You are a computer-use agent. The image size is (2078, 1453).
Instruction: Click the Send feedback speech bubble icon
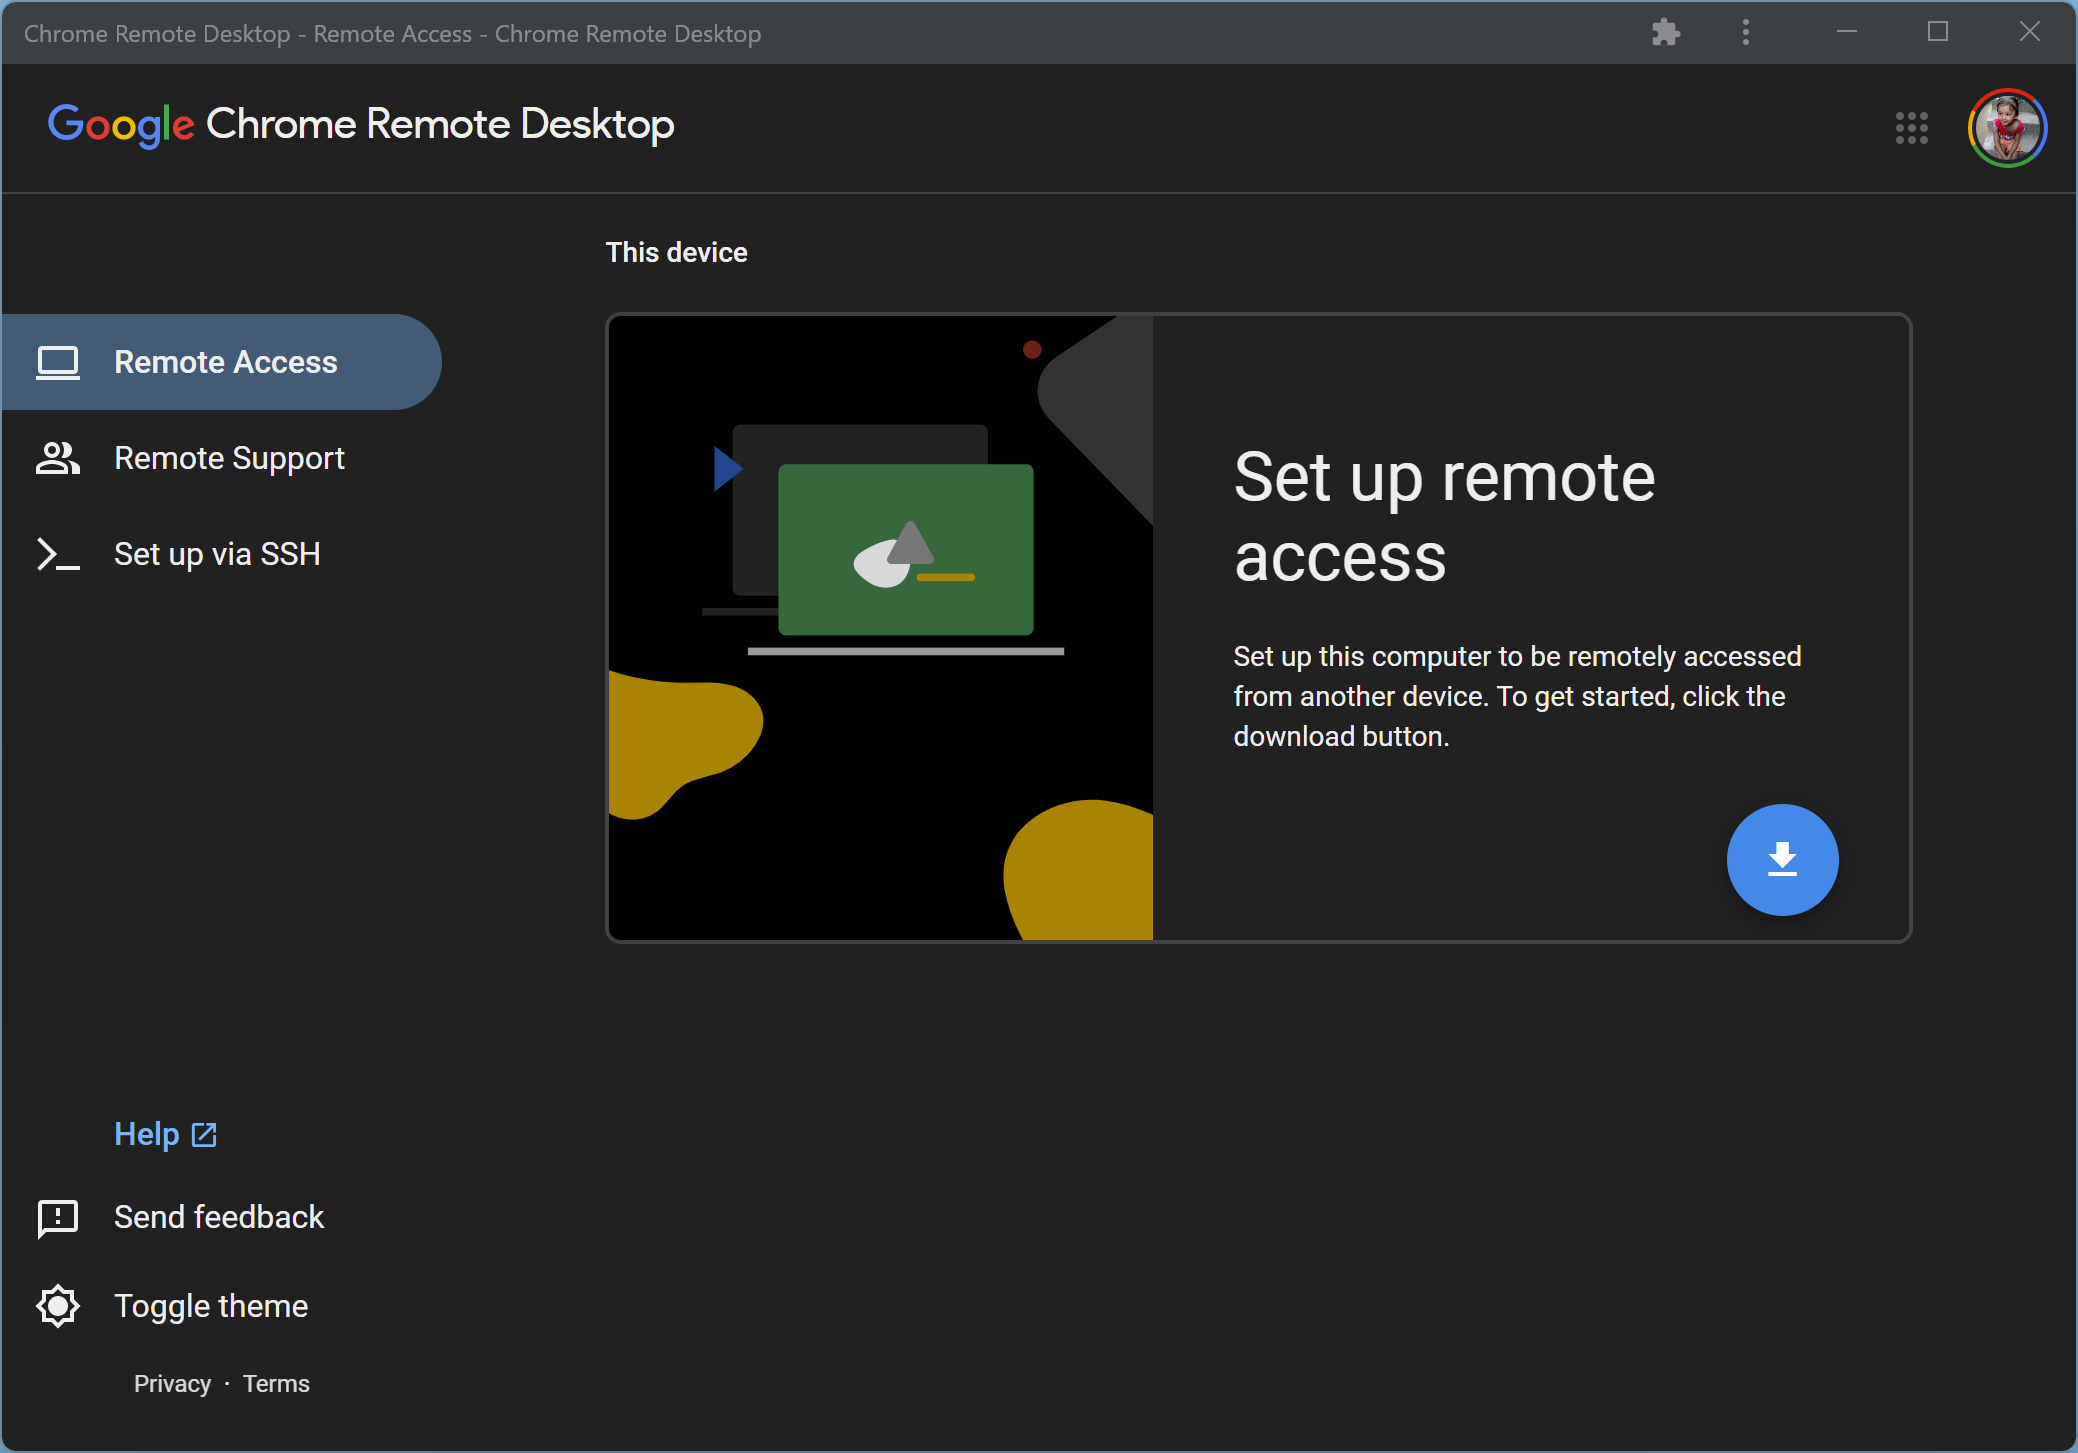pos(58,1218)
